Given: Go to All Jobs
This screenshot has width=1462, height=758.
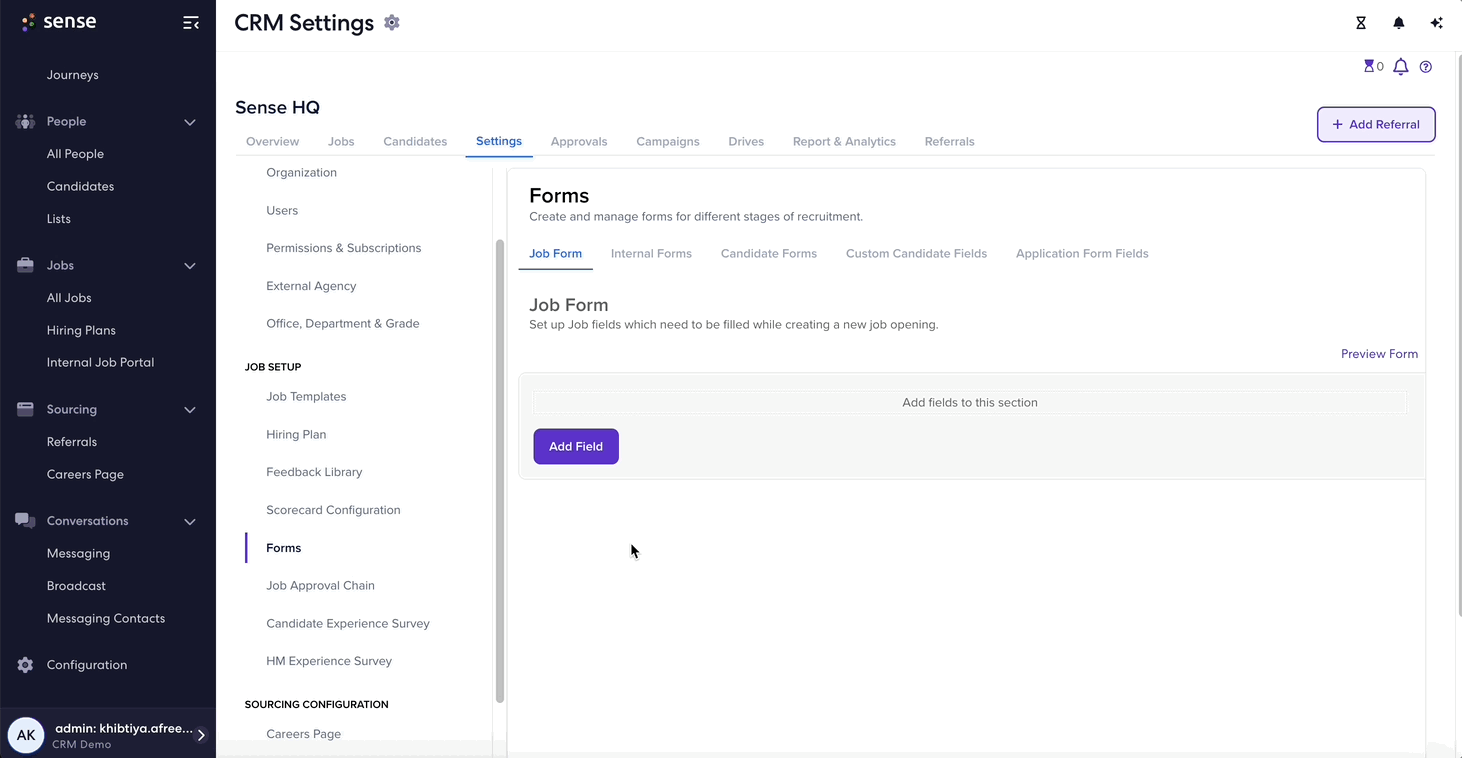Looking at the screenshot, I should 69,298.
